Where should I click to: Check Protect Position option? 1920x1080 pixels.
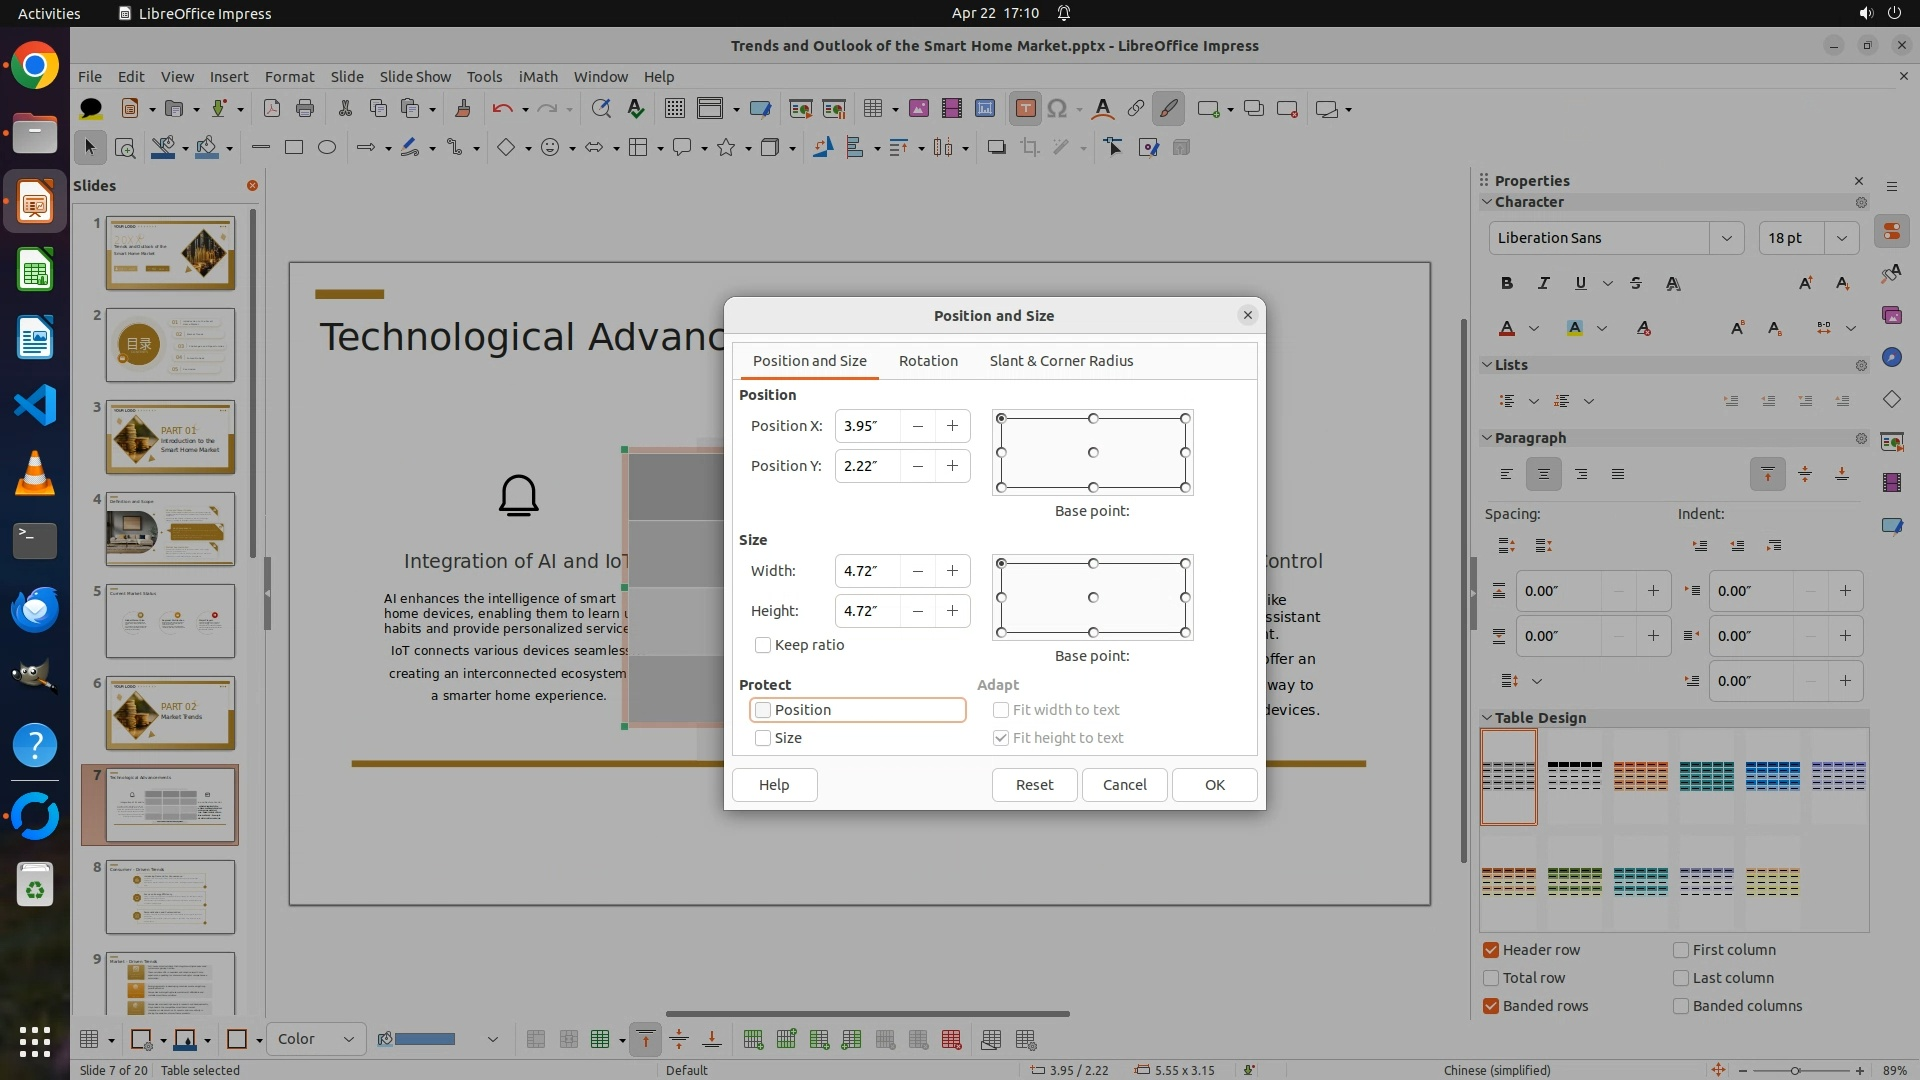tap(763, 710)
